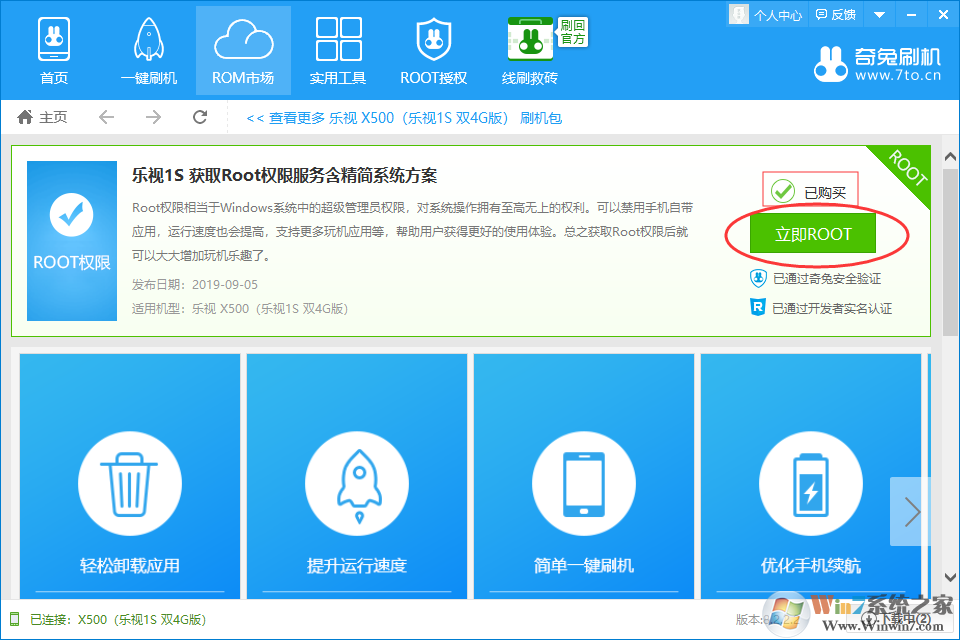The width and height of the screenshot is (960, 640).
Task: Select the ROM市场 tab
Action: pyautogui.click(x=243, y=52)
